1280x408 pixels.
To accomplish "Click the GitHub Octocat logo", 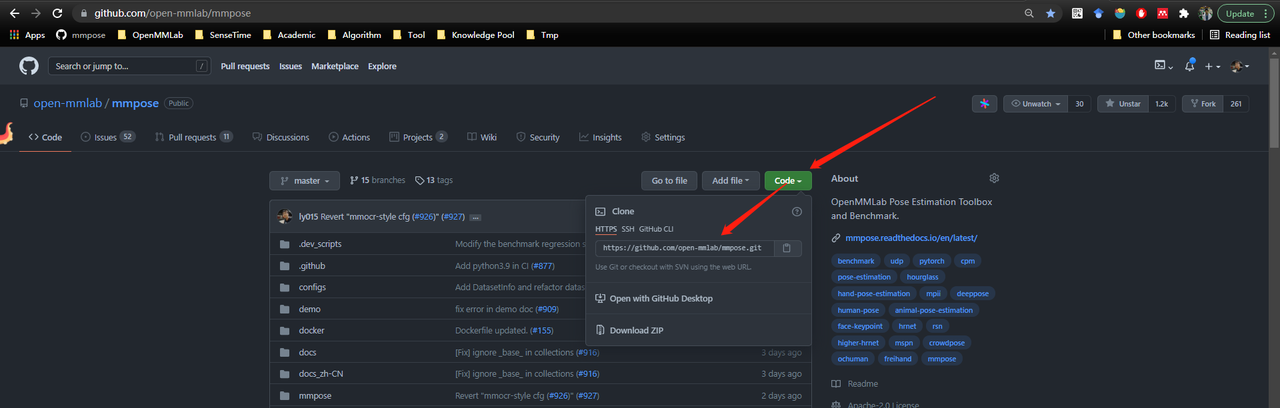I will point(28,66).
